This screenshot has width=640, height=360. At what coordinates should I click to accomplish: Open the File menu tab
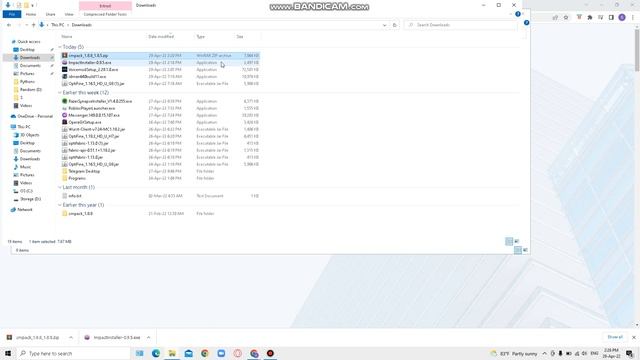(x=12, y=14)
